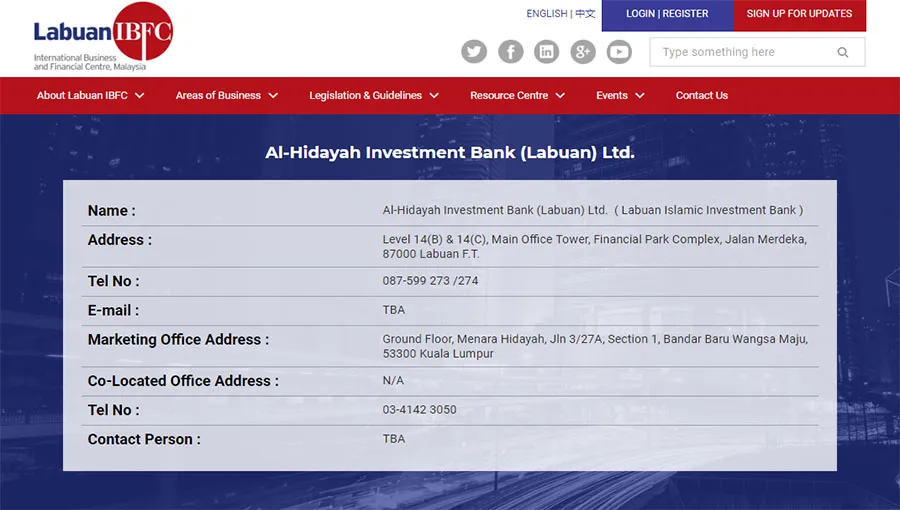Switch language to Chinese 中文
The height and width of the screenshot is (510, 900).
[x=585, y=13]
